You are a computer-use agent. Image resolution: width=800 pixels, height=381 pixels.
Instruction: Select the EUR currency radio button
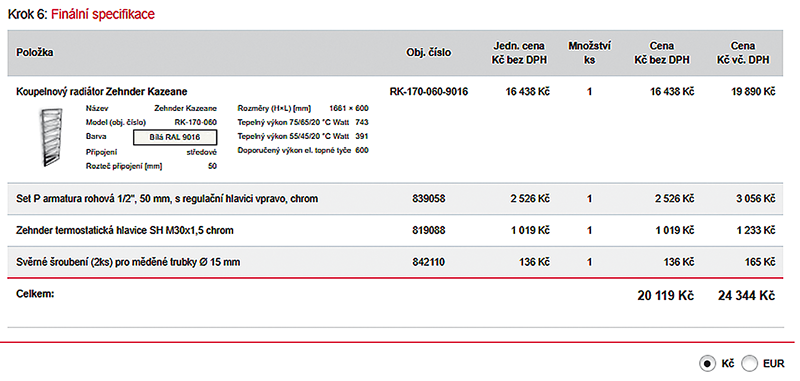(x=749, y=364)
